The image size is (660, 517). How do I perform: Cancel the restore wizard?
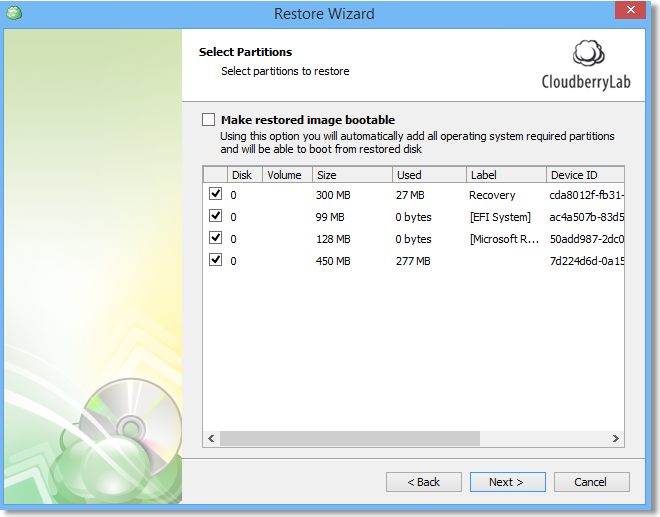(x=591, y=482)
